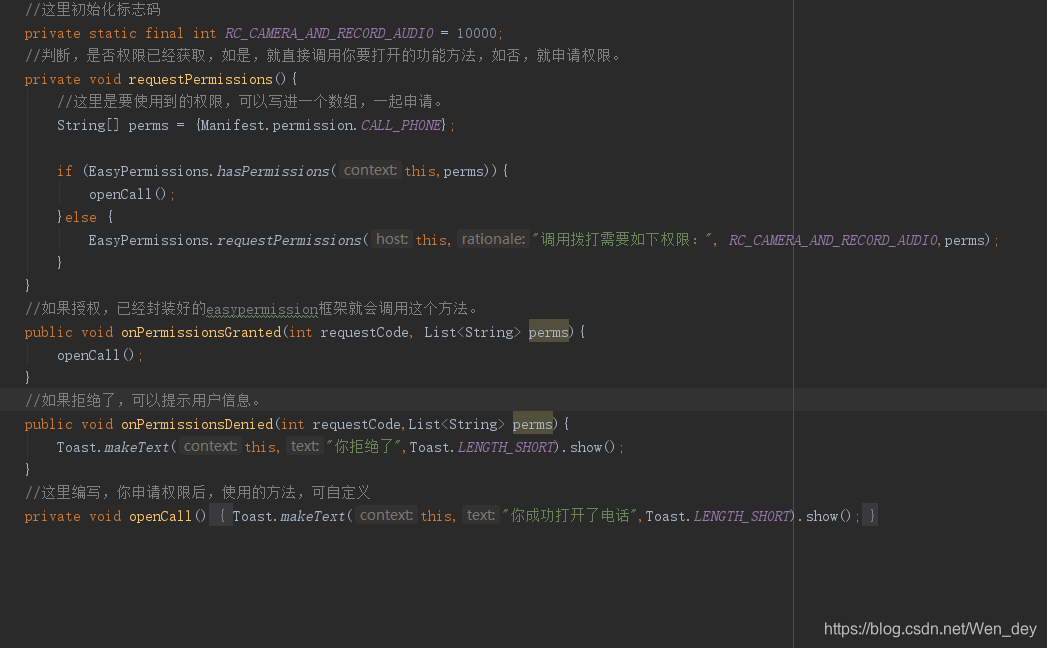Click the highlighted perms parameter in onPermissionsDenied

(x=533, y=424)
